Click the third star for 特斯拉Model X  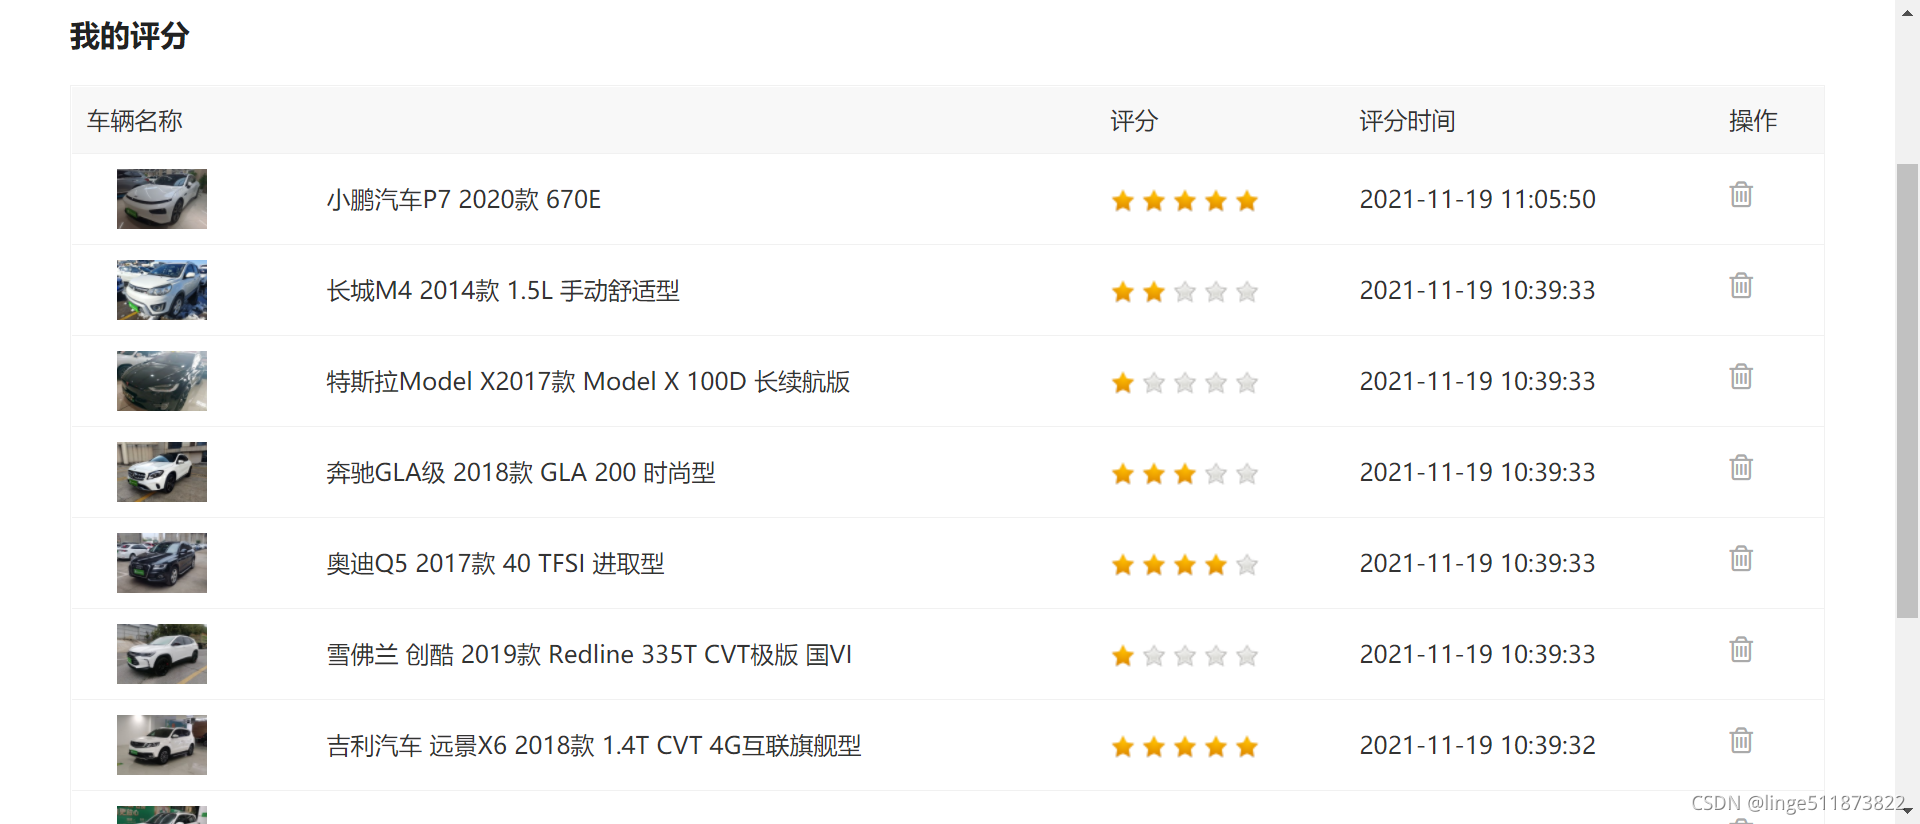coord(1185,383)
